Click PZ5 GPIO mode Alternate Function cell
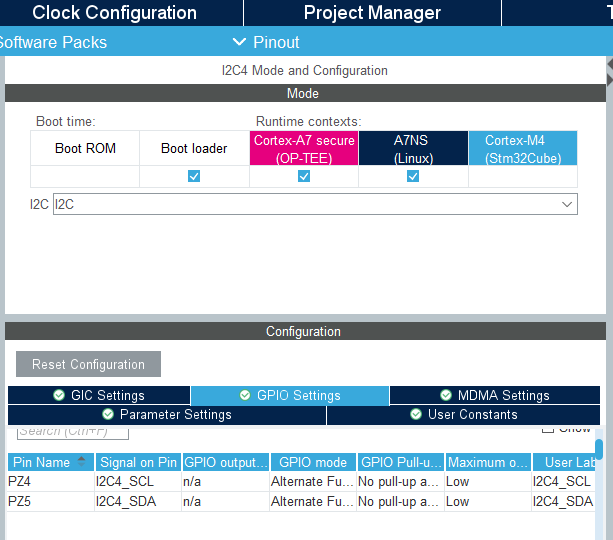613x540 pixels. [312, 501]
